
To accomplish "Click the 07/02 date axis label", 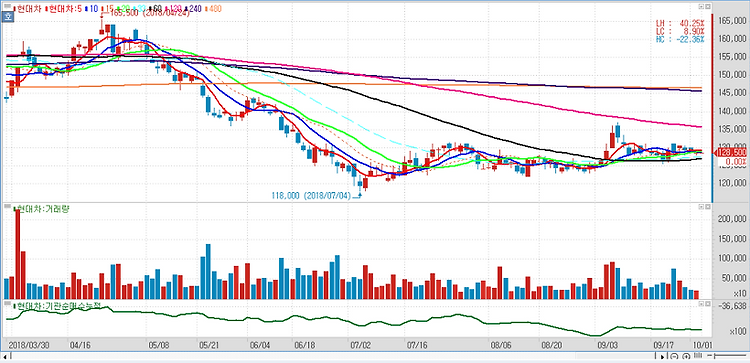I will [x=361, y=344].
